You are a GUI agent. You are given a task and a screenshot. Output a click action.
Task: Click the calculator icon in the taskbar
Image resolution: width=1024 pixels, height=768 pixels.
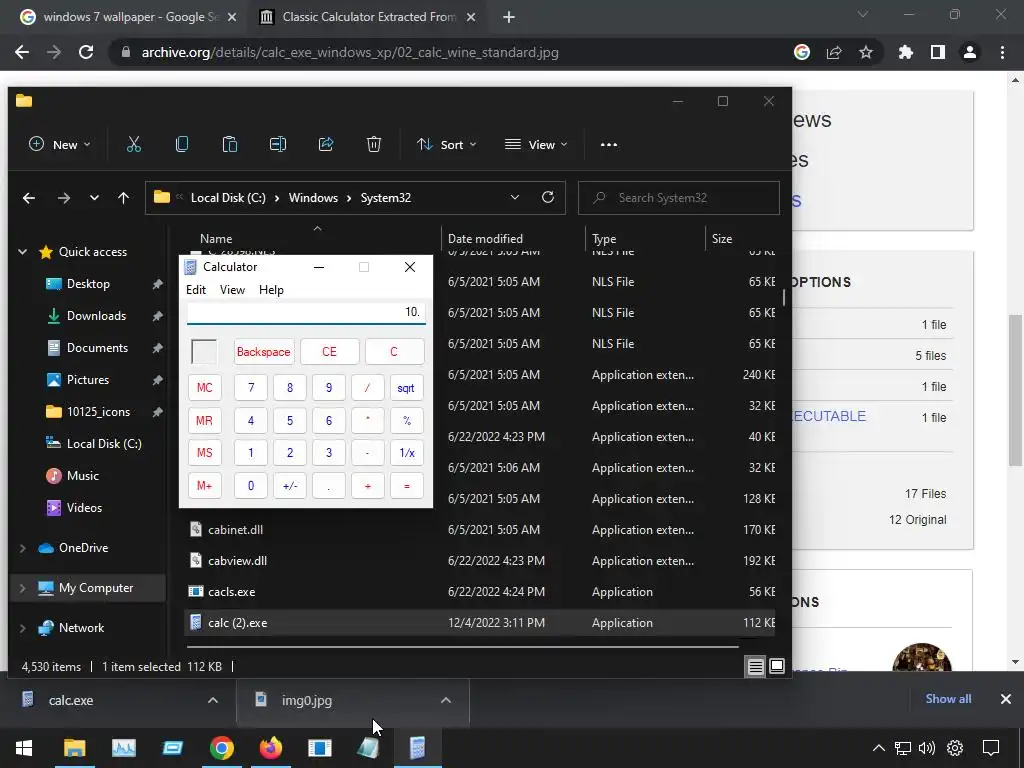[x=417, y=748]
